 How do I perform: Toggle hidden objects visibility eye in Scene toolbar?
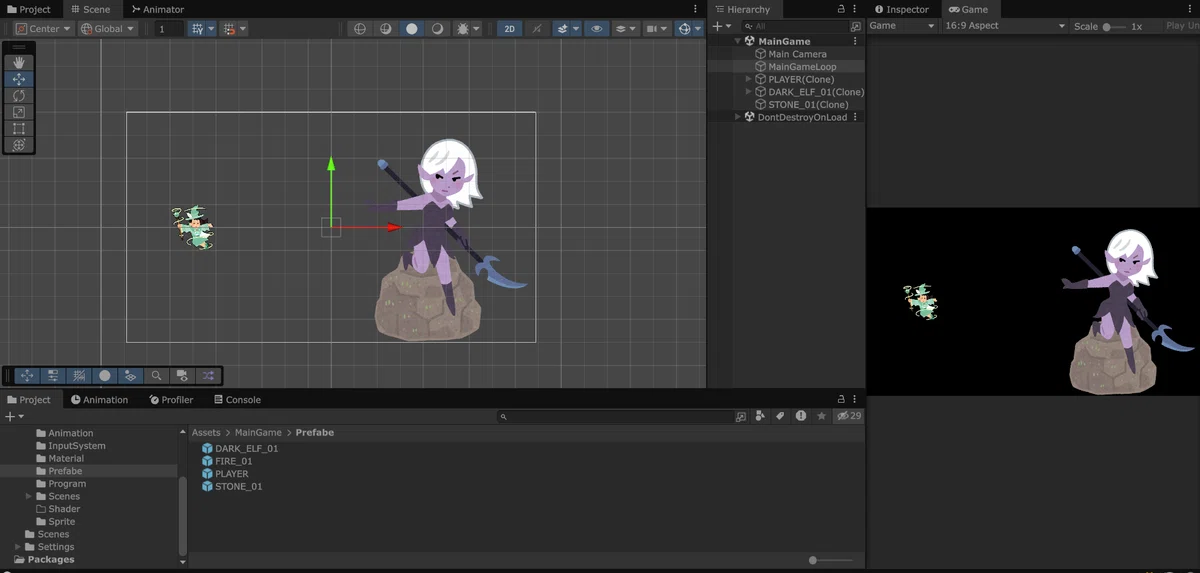597,29
